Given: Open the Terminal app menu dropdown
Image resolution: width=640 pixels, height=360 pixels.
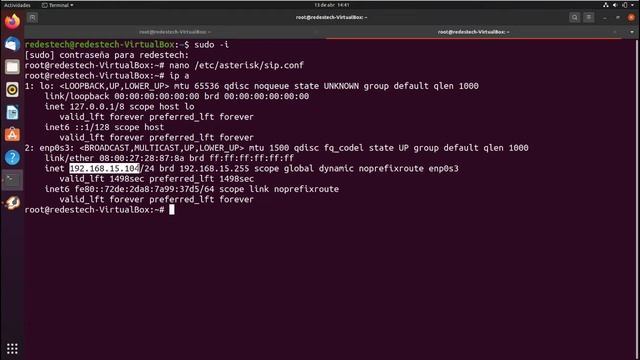Looking at the screenshot, I should (58, 5).
